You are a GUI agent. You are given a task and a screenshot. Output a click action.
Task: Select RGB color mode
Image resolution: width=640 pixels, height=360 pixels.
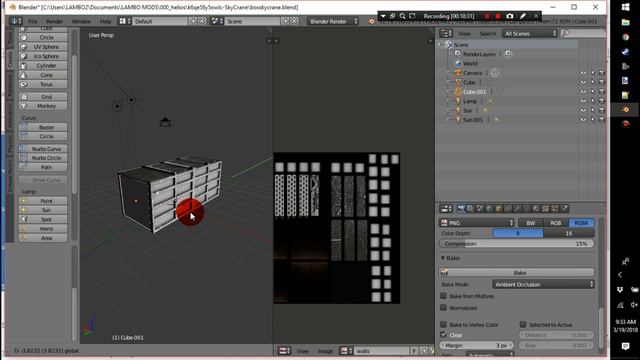(x=556, y=223)
